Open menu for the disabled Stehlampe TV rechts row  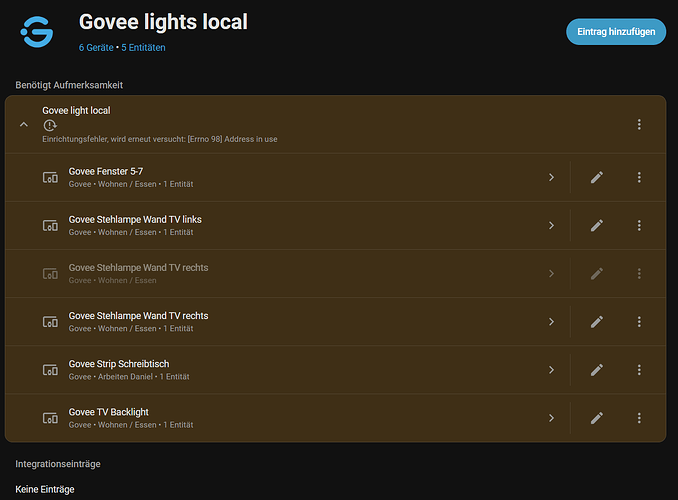[639, 273]
